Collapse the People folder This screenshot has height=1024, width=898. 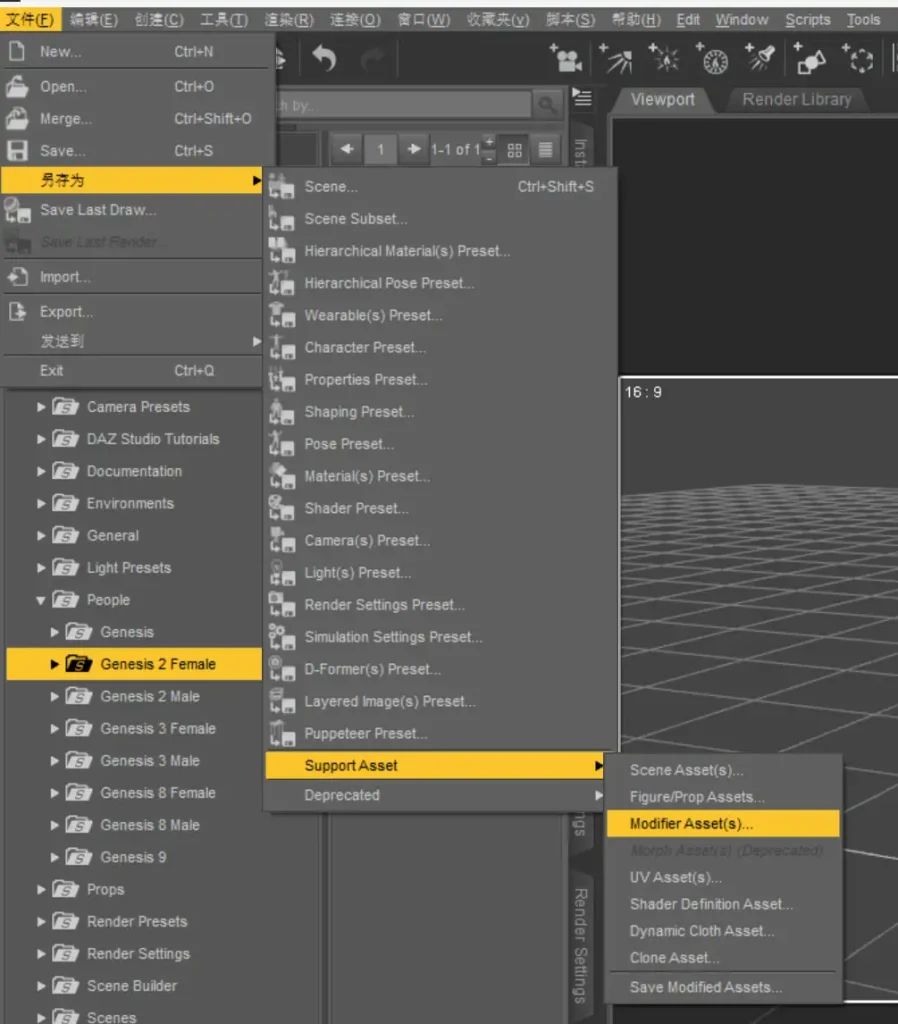coord(41,600)
